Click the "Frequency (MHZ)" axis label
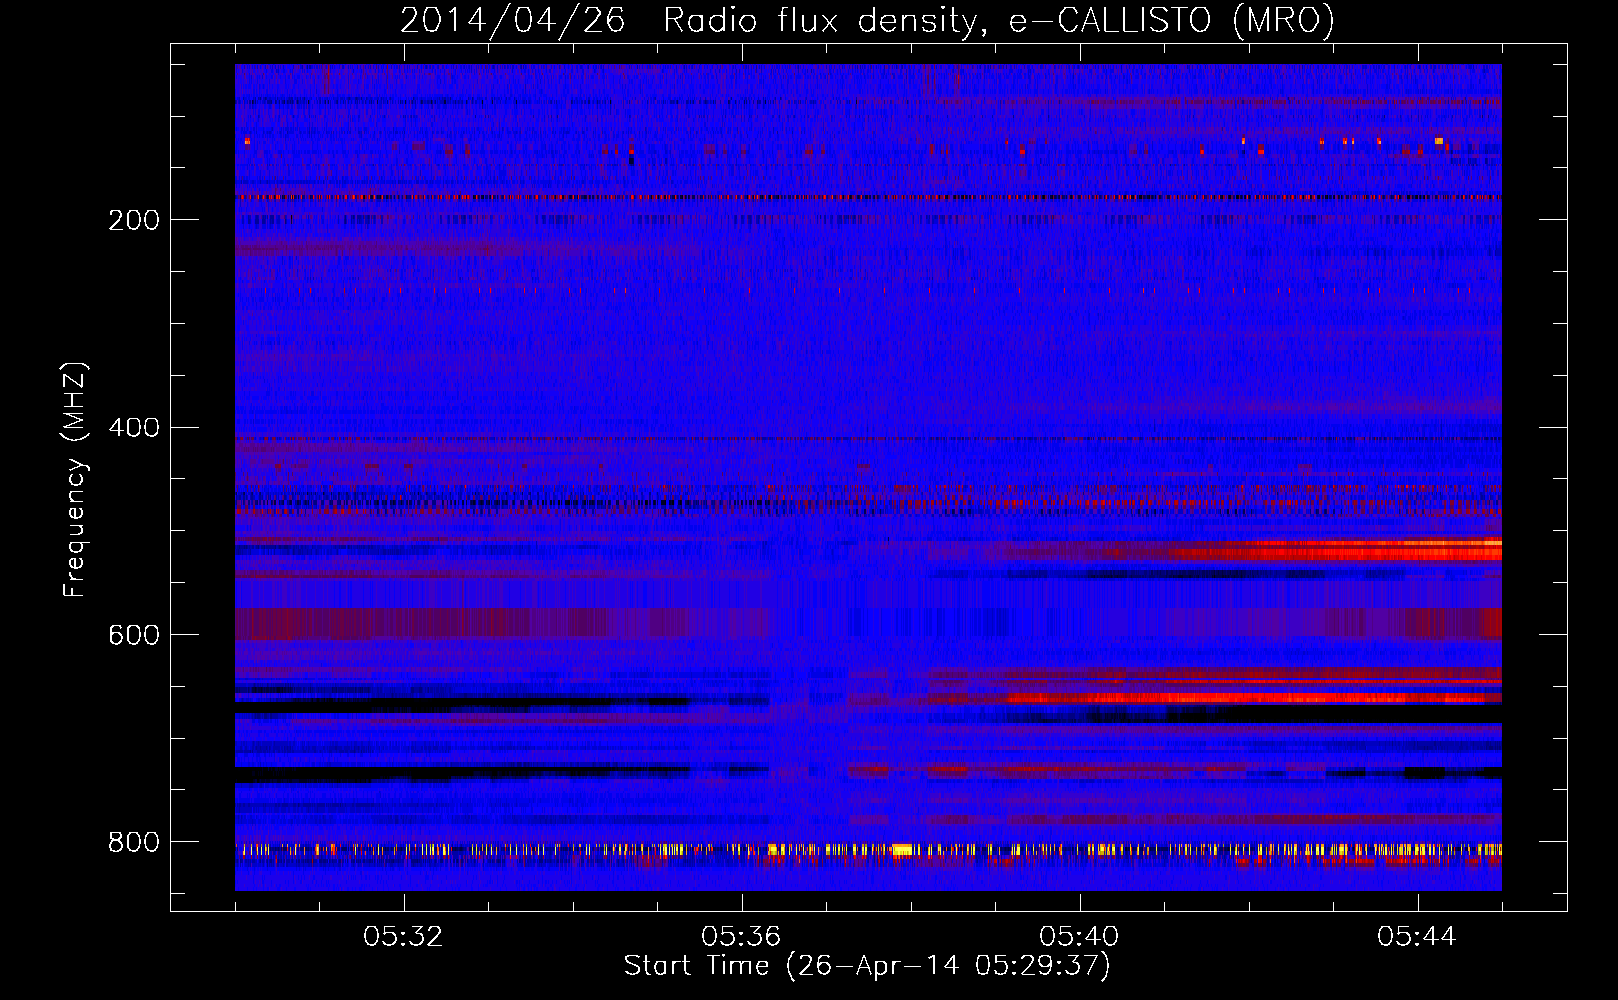The image size is (1618, 1000). pyautogui.click(x=75, y=480)
